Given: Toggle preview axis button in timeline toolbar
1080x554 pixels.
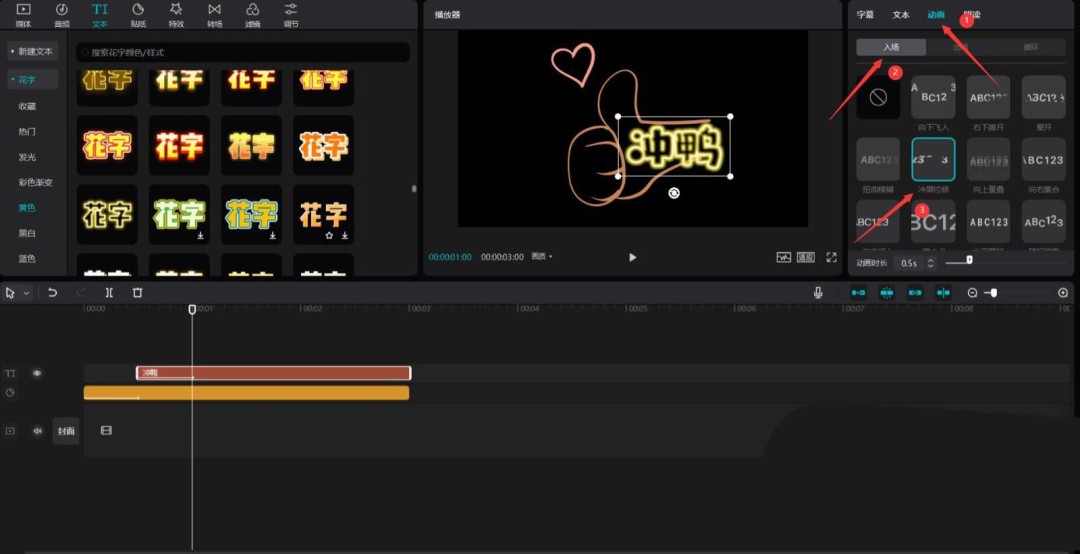Looking at the screenshot, I should (943, 293).
